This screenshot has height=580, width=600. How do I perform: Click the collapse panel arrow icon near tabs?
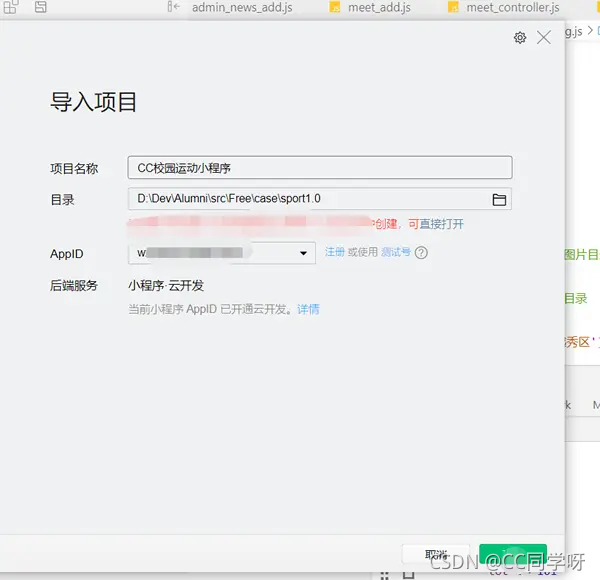pos(173,7)
